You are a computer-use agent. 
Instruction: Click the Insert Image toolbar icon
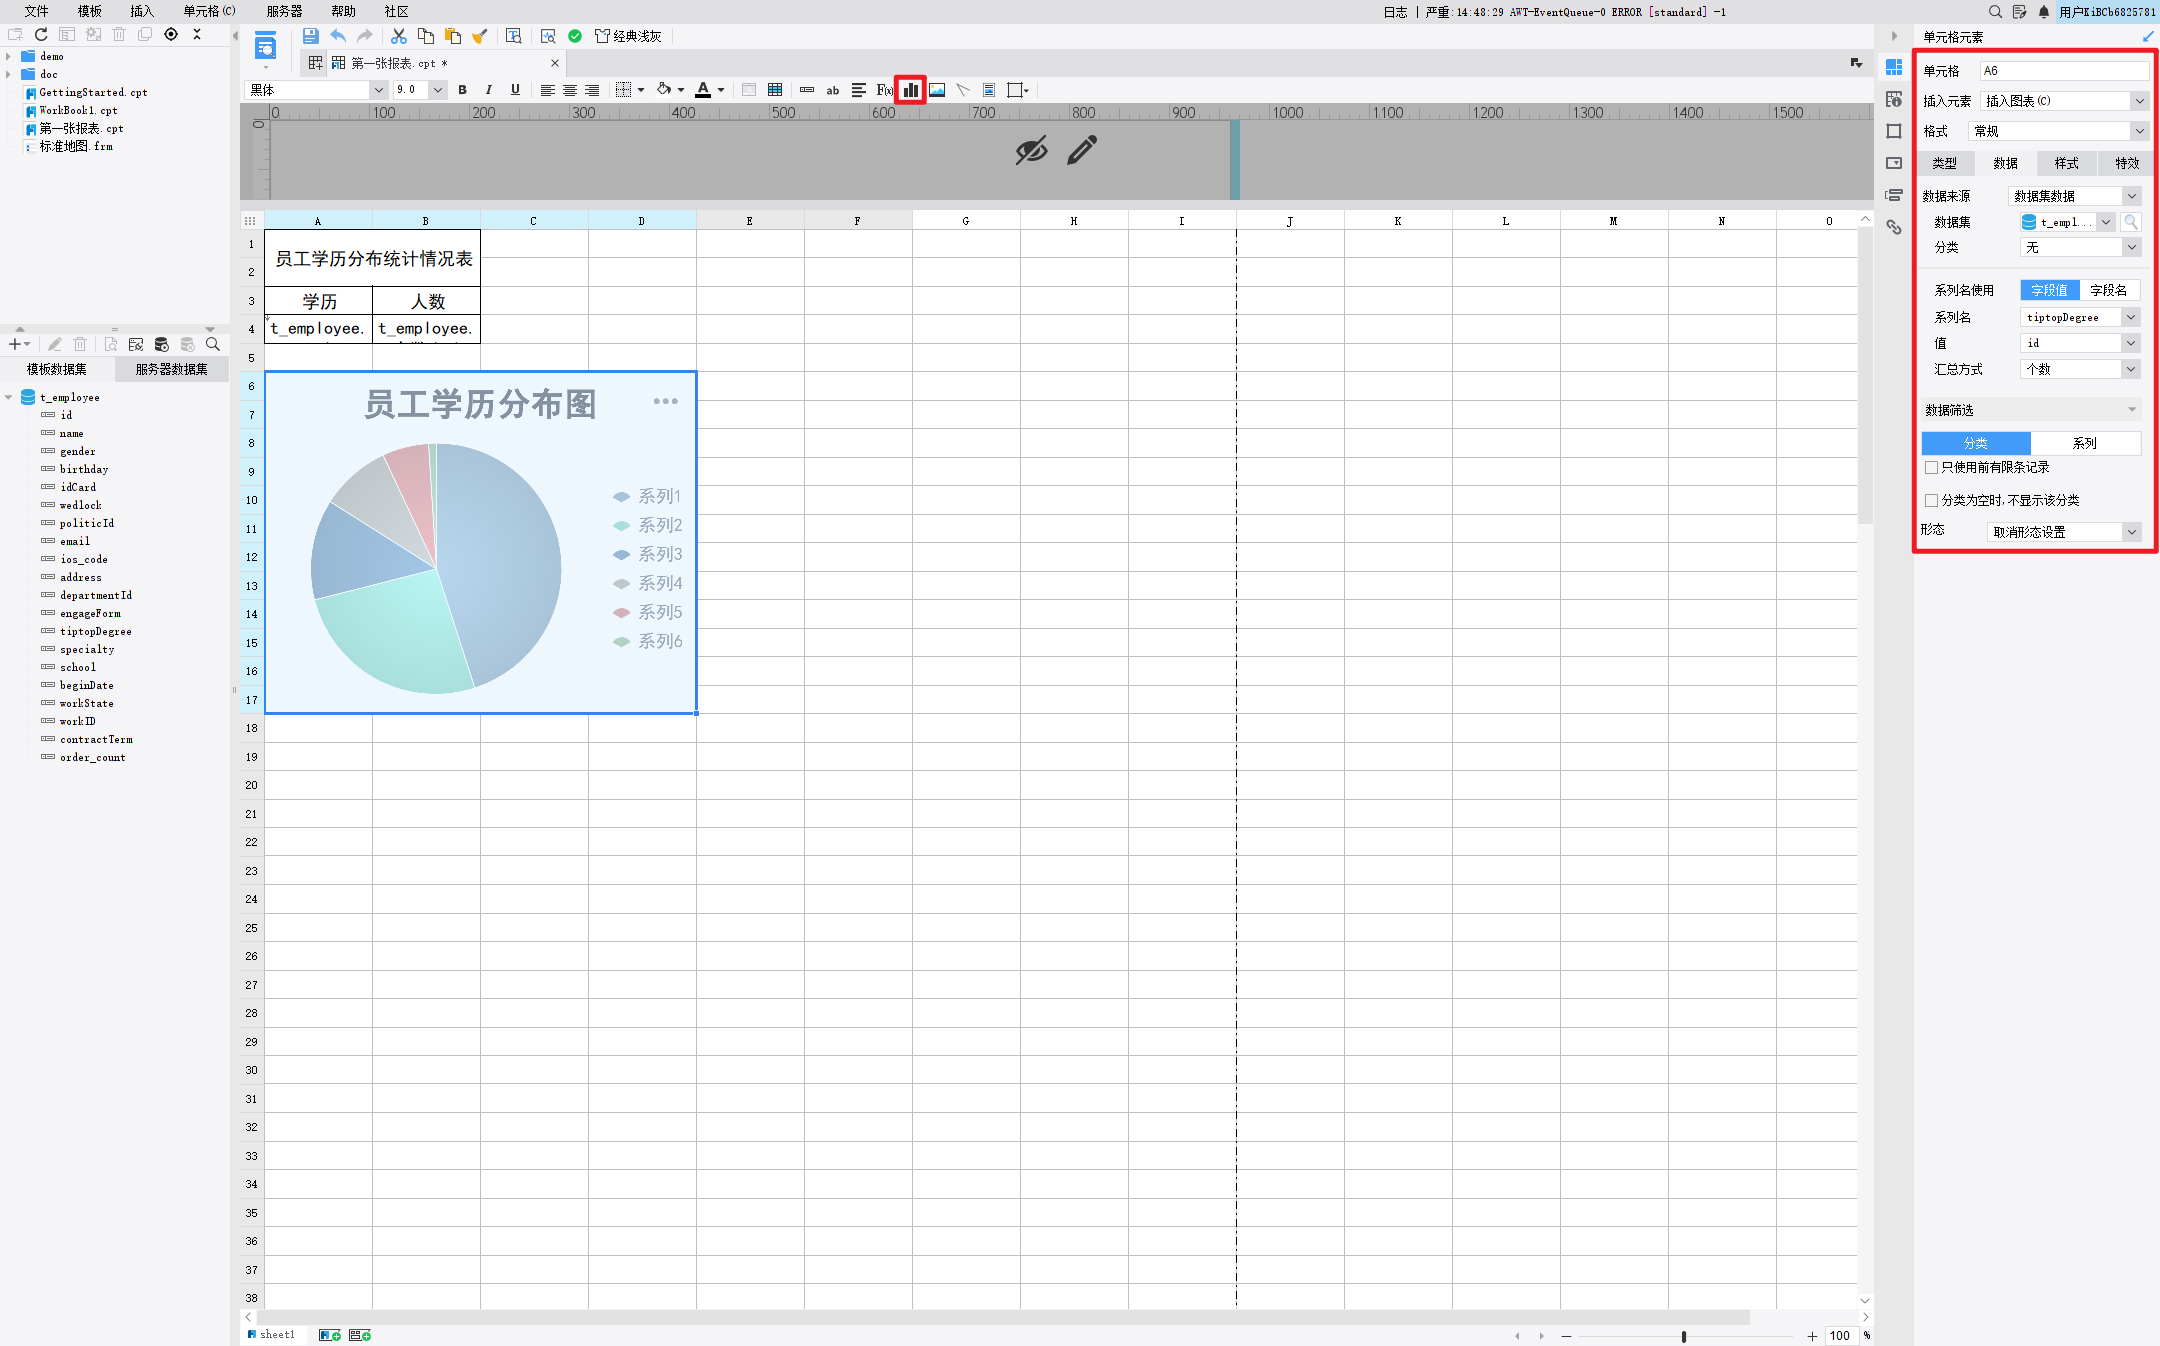[937, 90]
